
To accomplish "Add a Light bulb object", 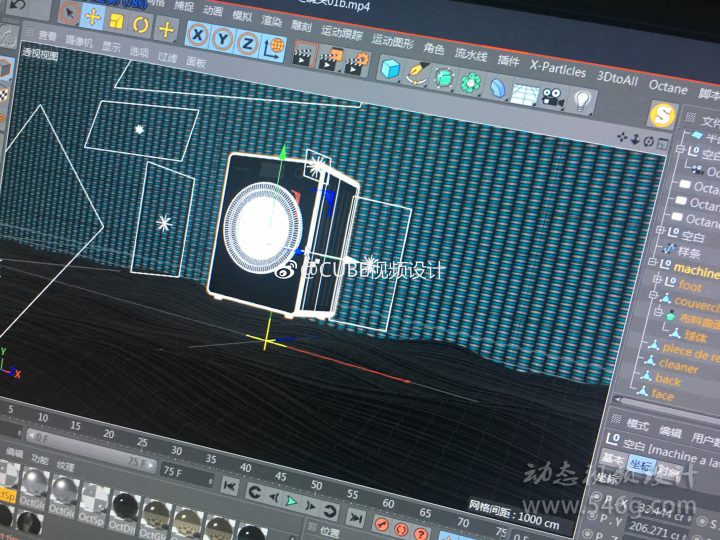I will click(x=582, y=101).
